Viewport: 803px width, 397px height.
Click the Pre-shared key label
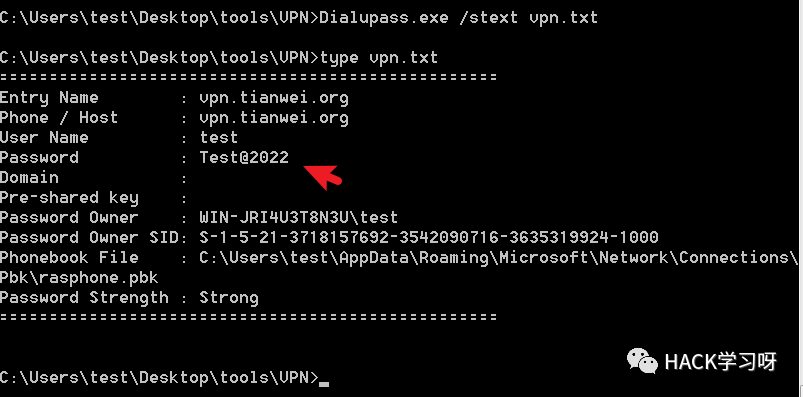[69, 198]
